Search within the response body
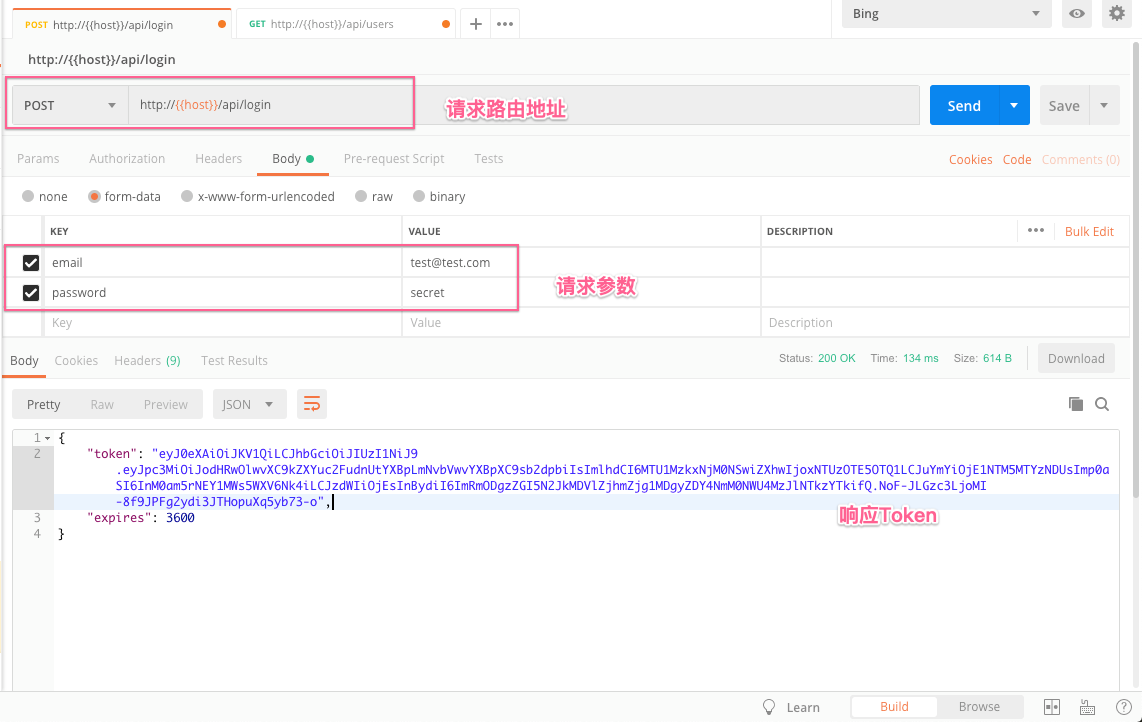The height and width of the screenshot is (722, 1142). point(1102,404)
